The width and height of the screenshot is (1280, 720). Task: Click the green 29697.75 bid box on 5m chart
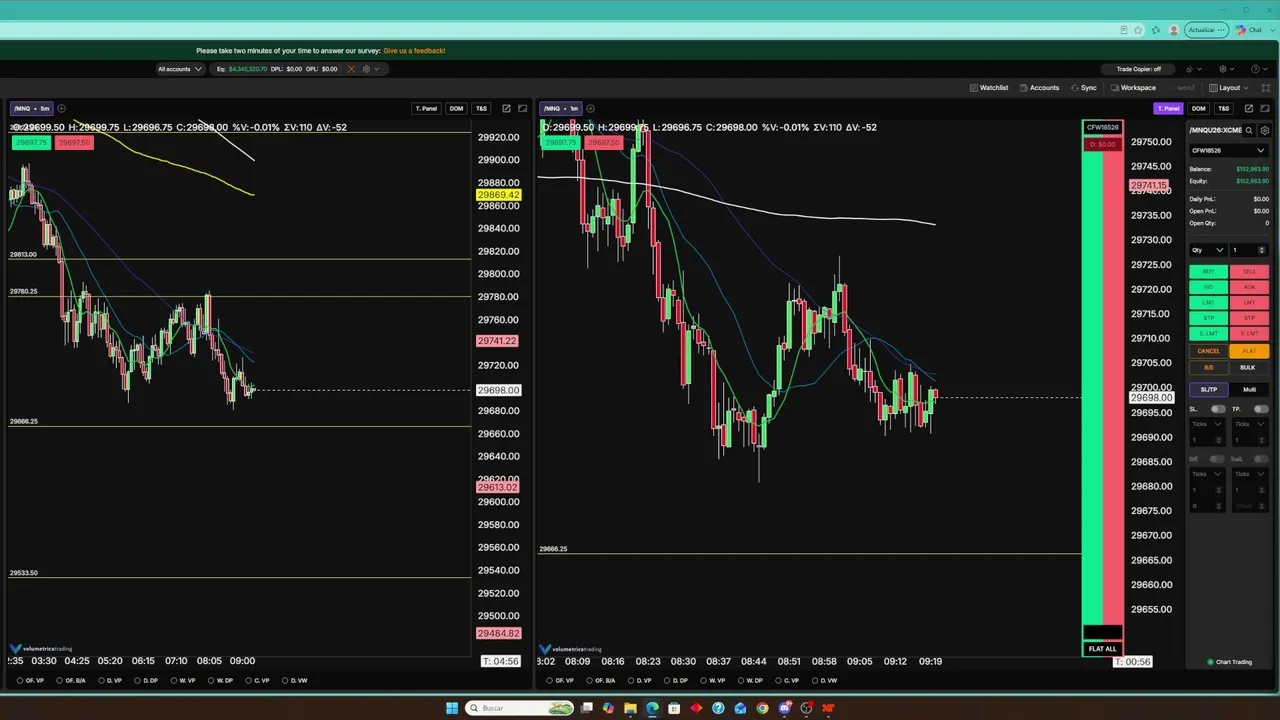point(29,143)
